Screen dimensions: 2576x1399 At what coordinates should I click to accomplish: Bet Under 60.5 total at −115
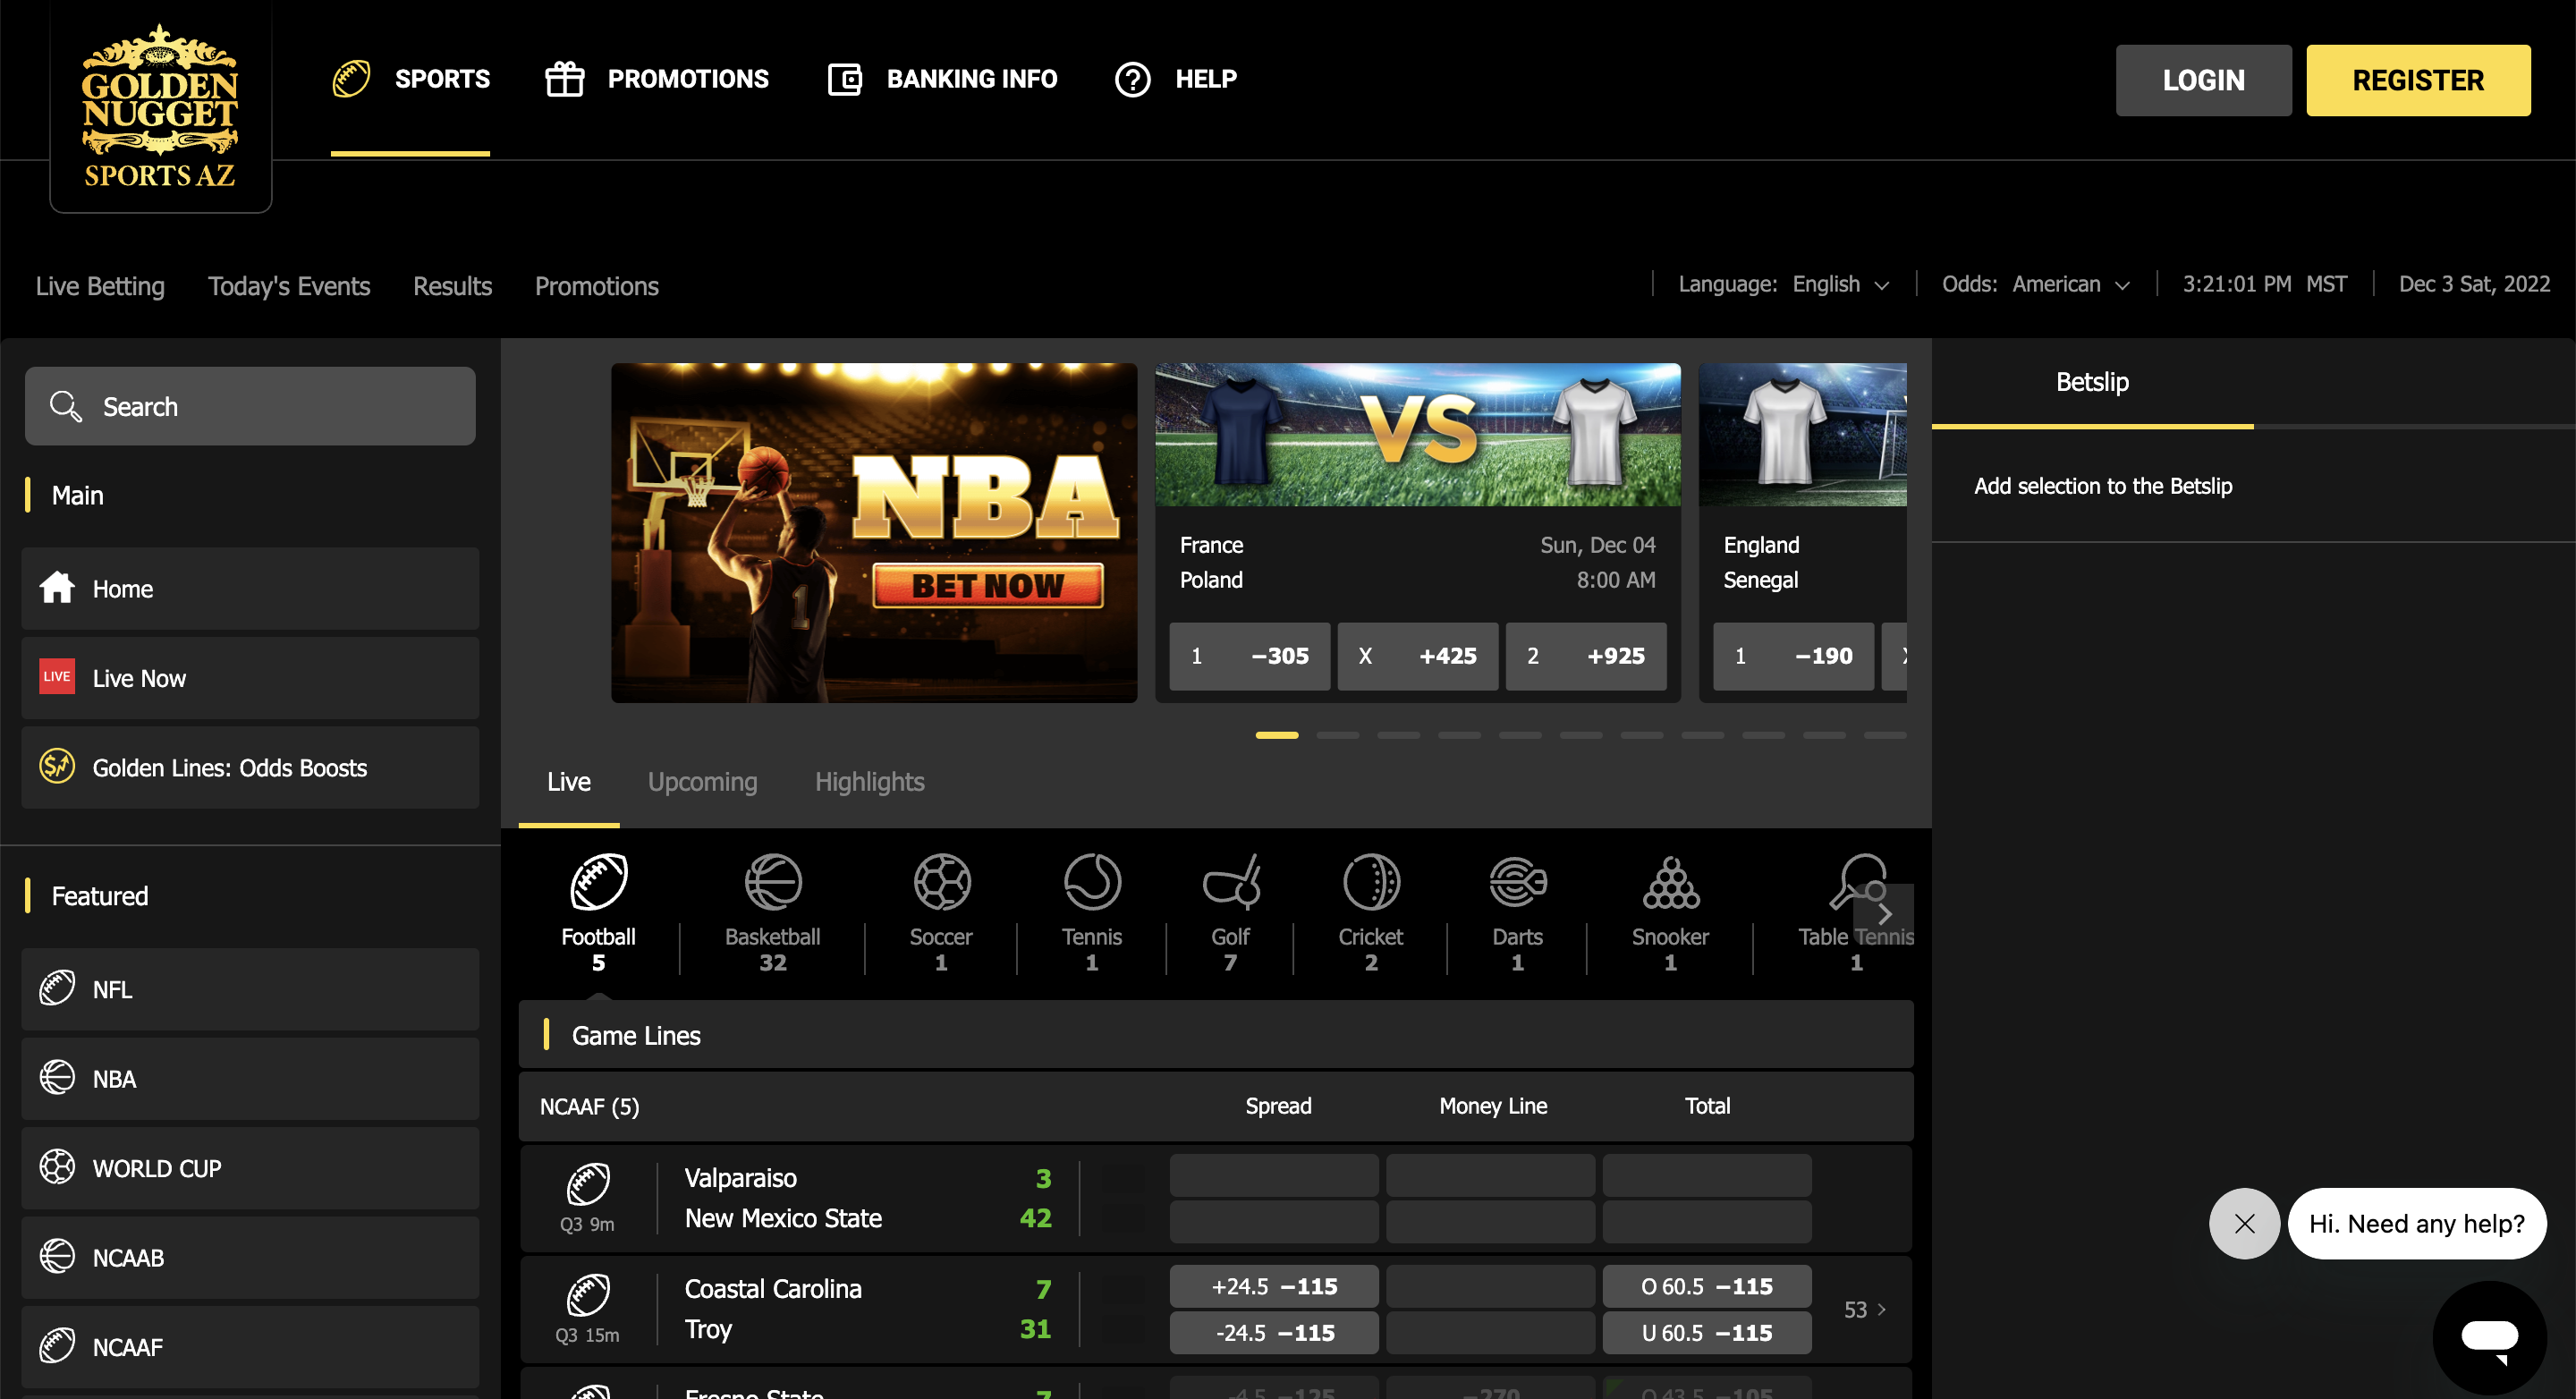click(x=1706, y=1332)
